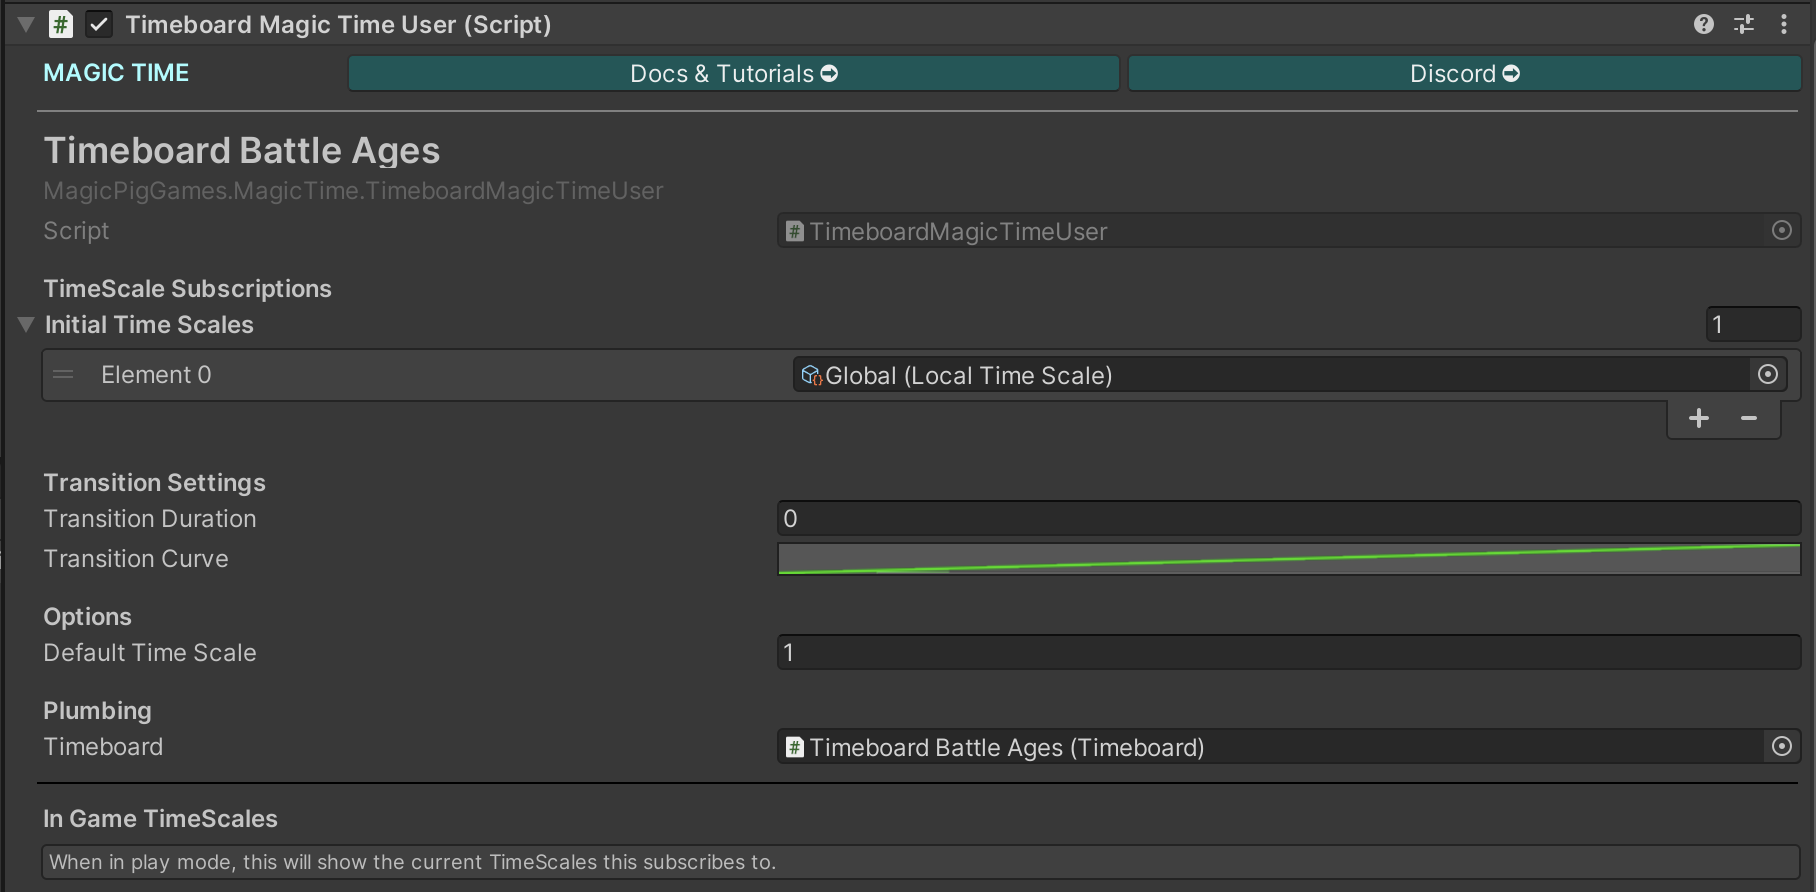Open the Docs & Tutorials link
Viewport: 1816px width, 892px height.
(733, 73)
